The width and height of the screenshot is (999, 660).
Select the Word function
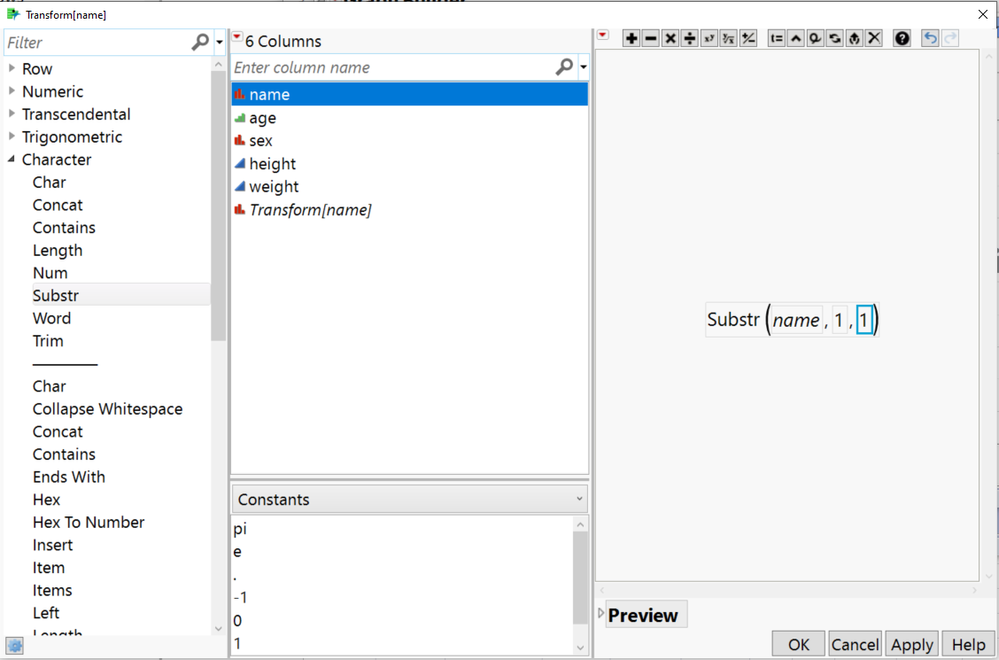pos(52,318)
